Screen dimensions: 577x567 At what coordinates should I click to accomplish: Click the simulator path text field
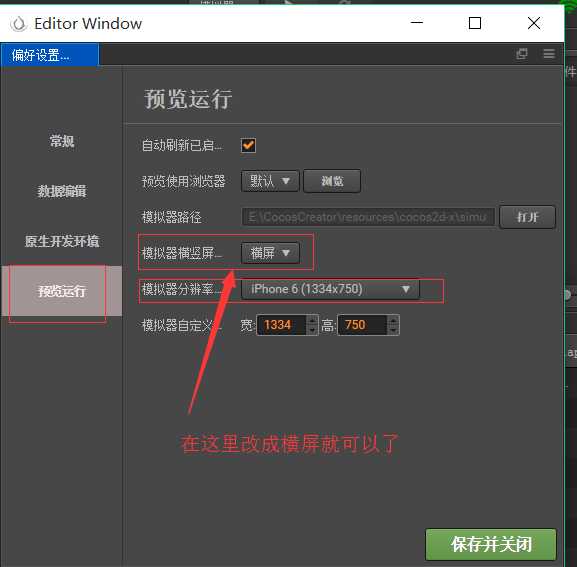tap(368, 217)
